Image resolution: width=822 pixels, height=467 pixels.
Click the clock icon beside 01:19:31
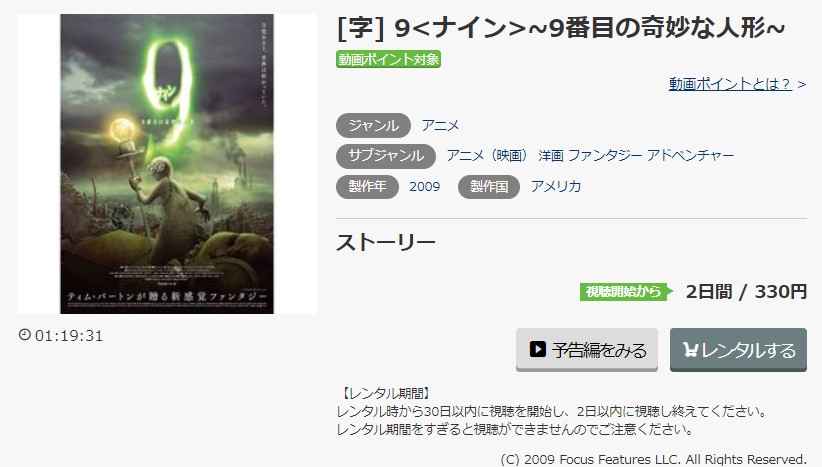(25, 334)
